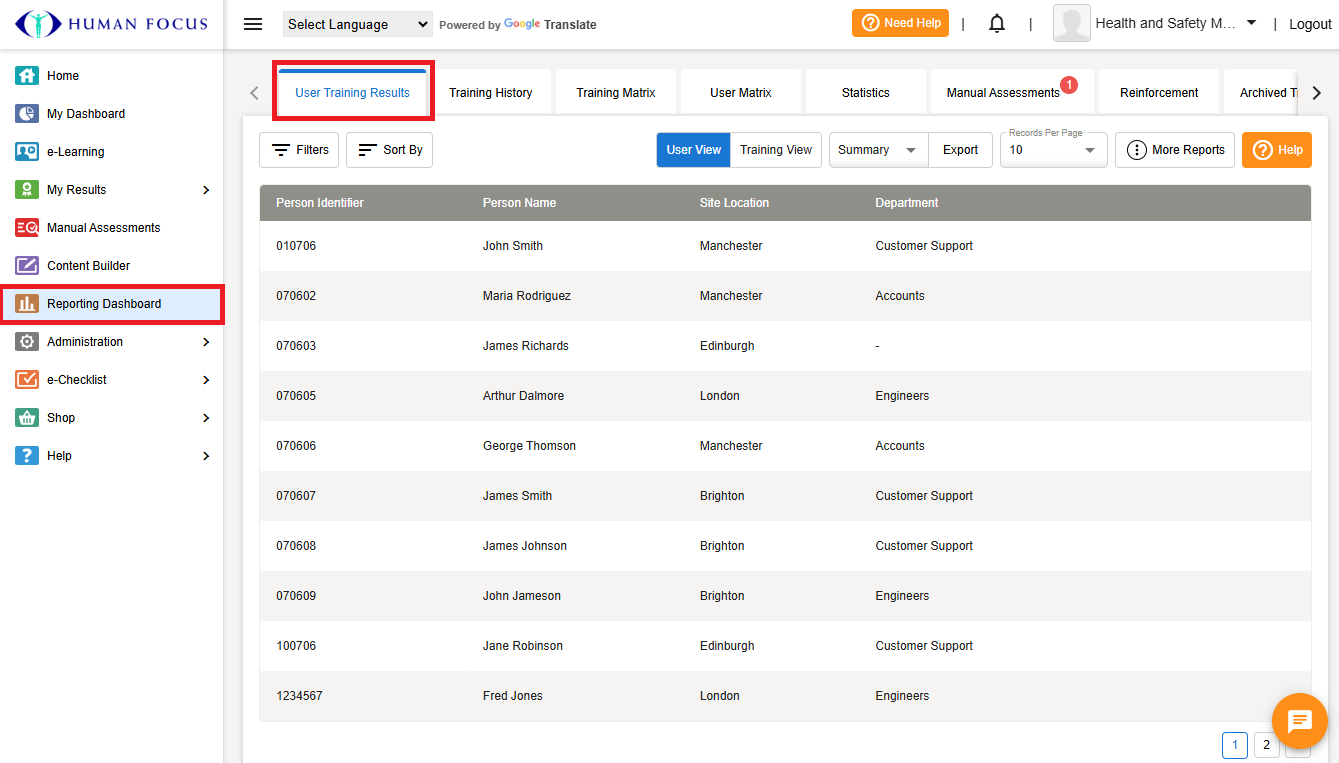Open the Select Language dropdown
Screen dimensions: 1339x763
(357, 24)
